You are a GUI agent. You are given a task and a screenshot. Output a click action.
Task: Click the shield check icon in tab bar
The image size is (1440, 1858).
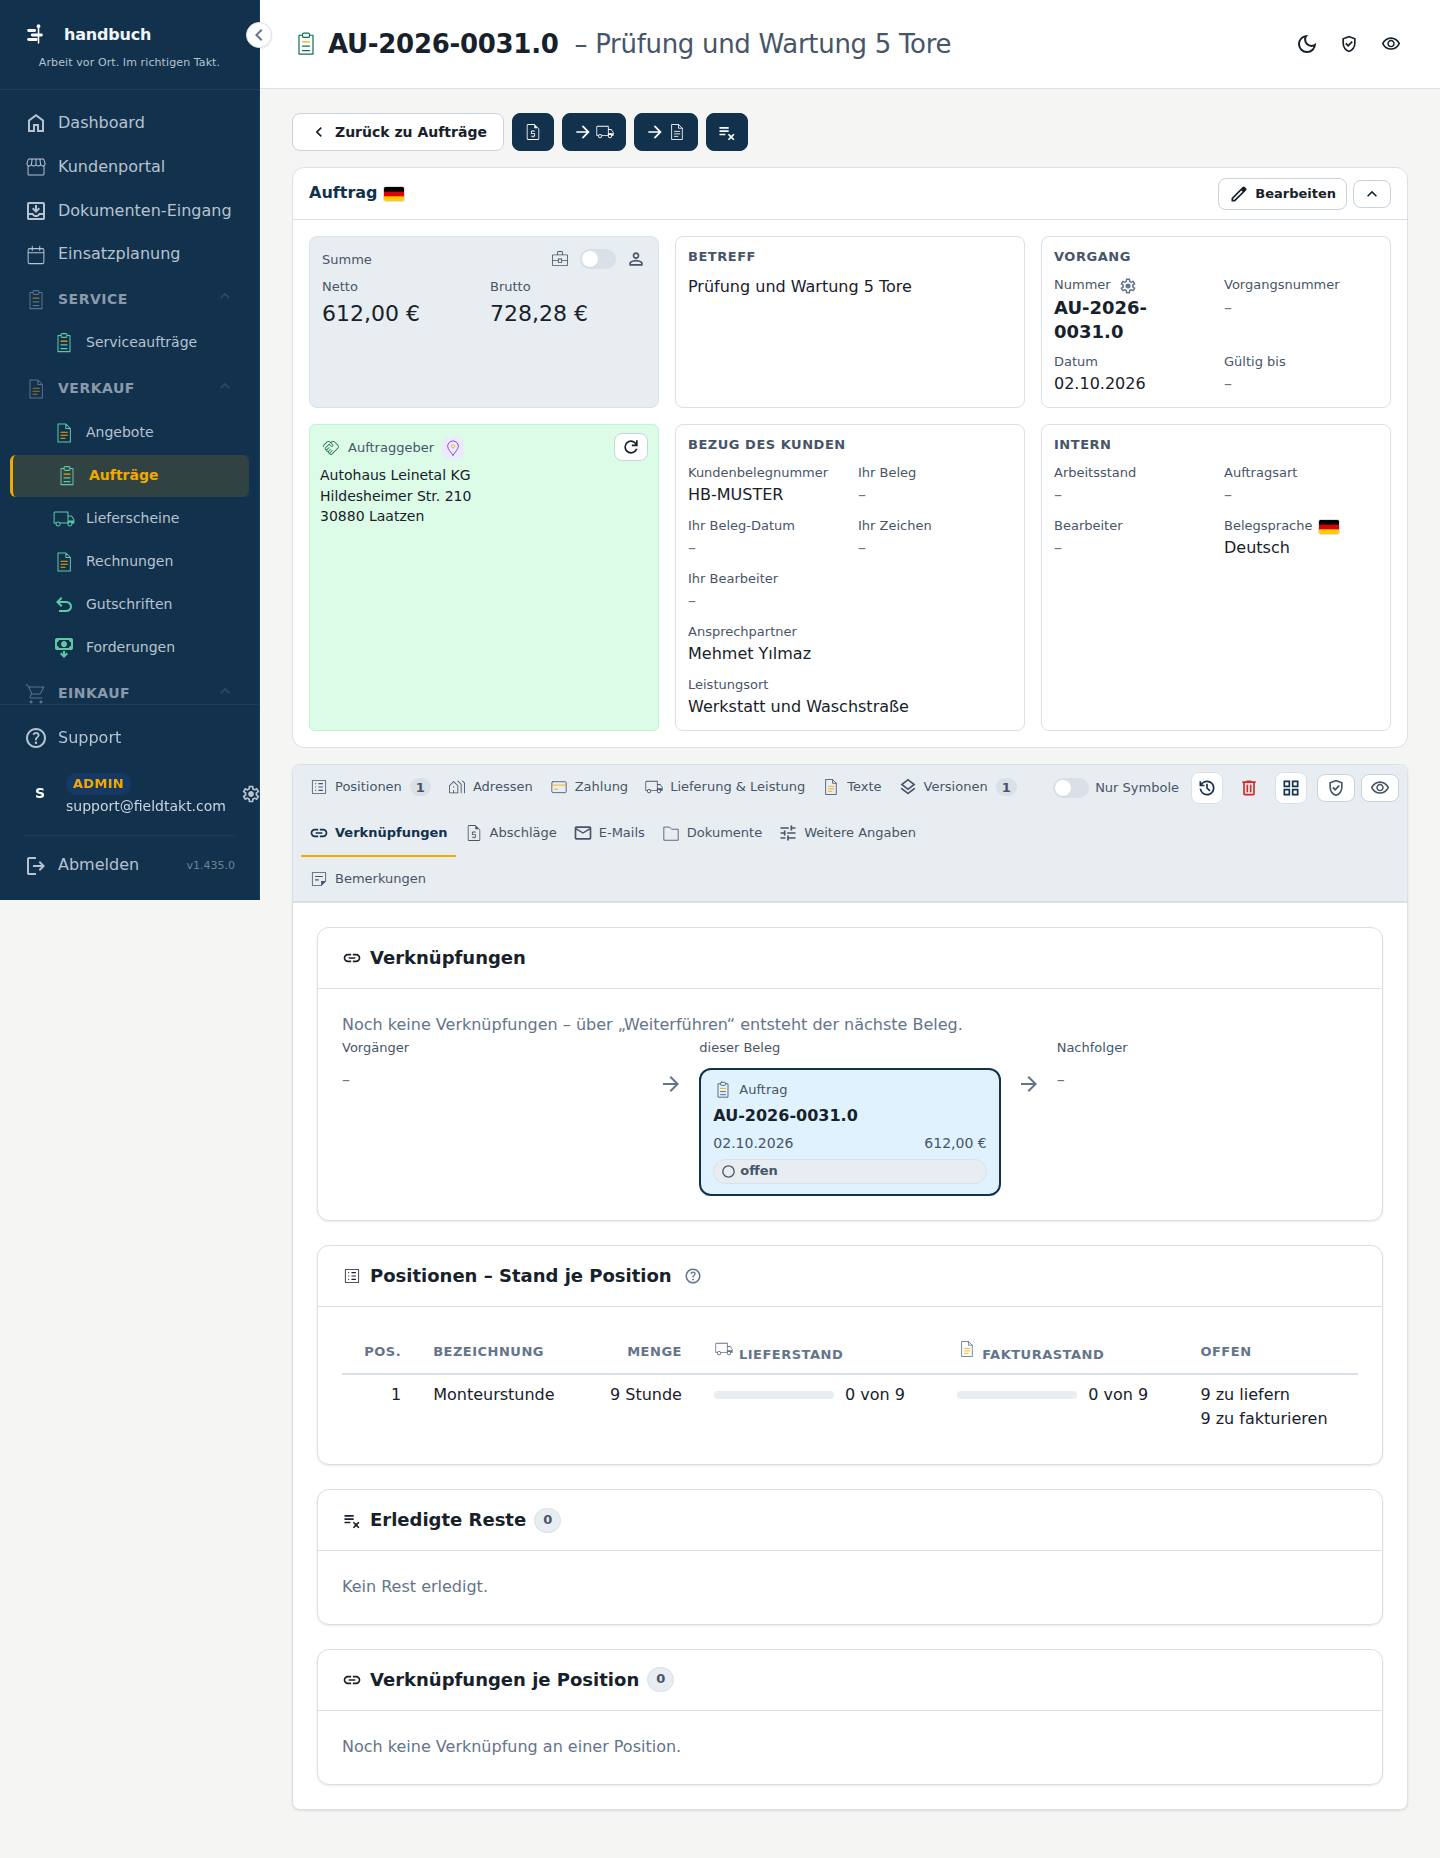point(1336,788)
